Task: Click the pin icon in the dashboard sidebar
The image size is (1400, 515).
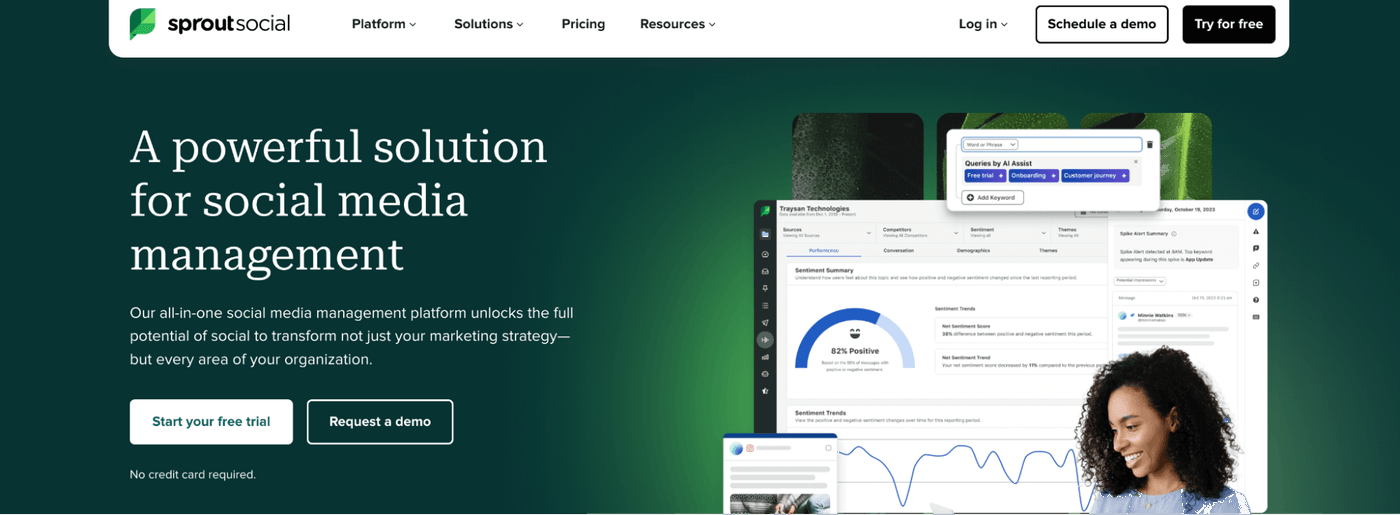Action: tap(765, 288)
